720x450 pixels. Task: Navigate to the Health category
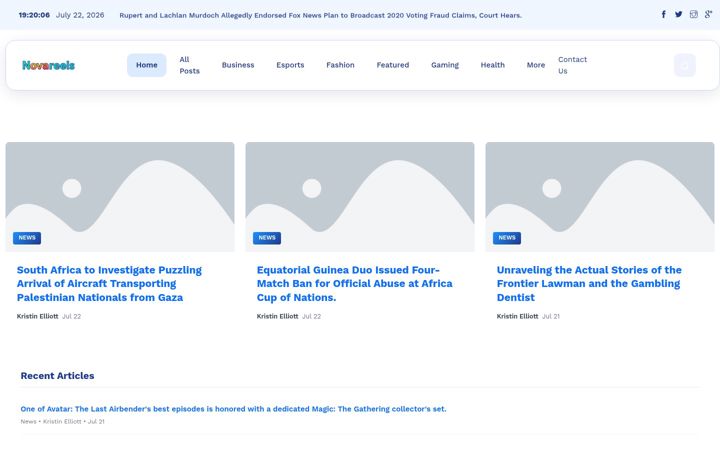click(493, 65)
